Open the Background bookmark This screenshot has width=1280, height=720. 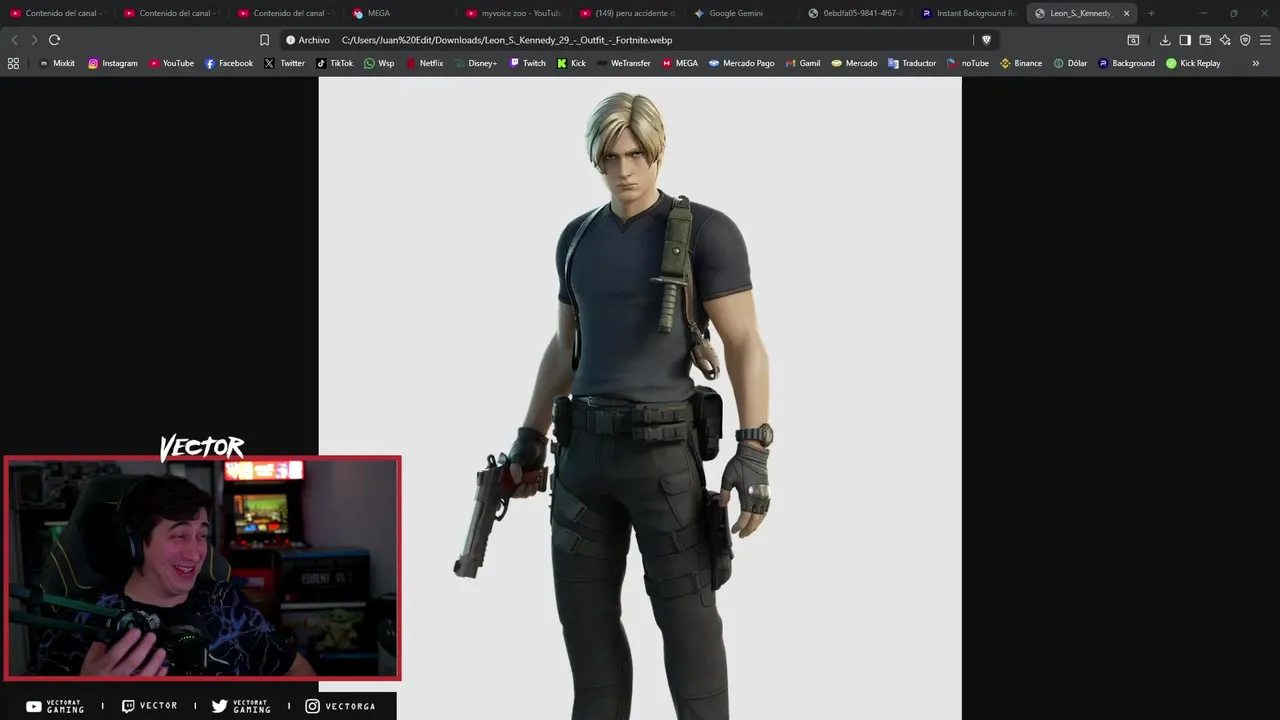1126,63
